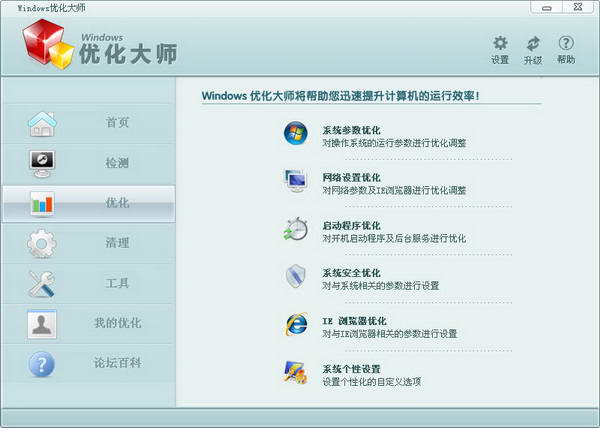Open the 设置 gear icon
Image resolution: width=600 pixels, height=428 pixels.
pos(500,43)
